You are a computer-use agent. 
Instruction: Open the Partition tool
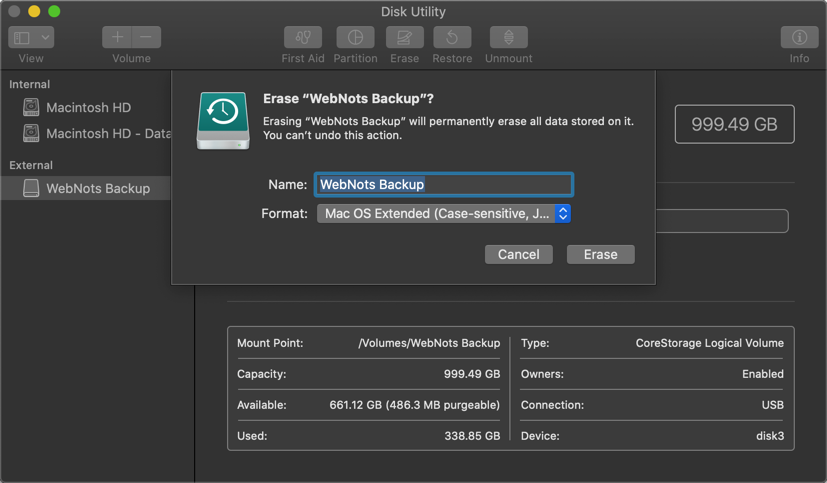pos(355,38)
